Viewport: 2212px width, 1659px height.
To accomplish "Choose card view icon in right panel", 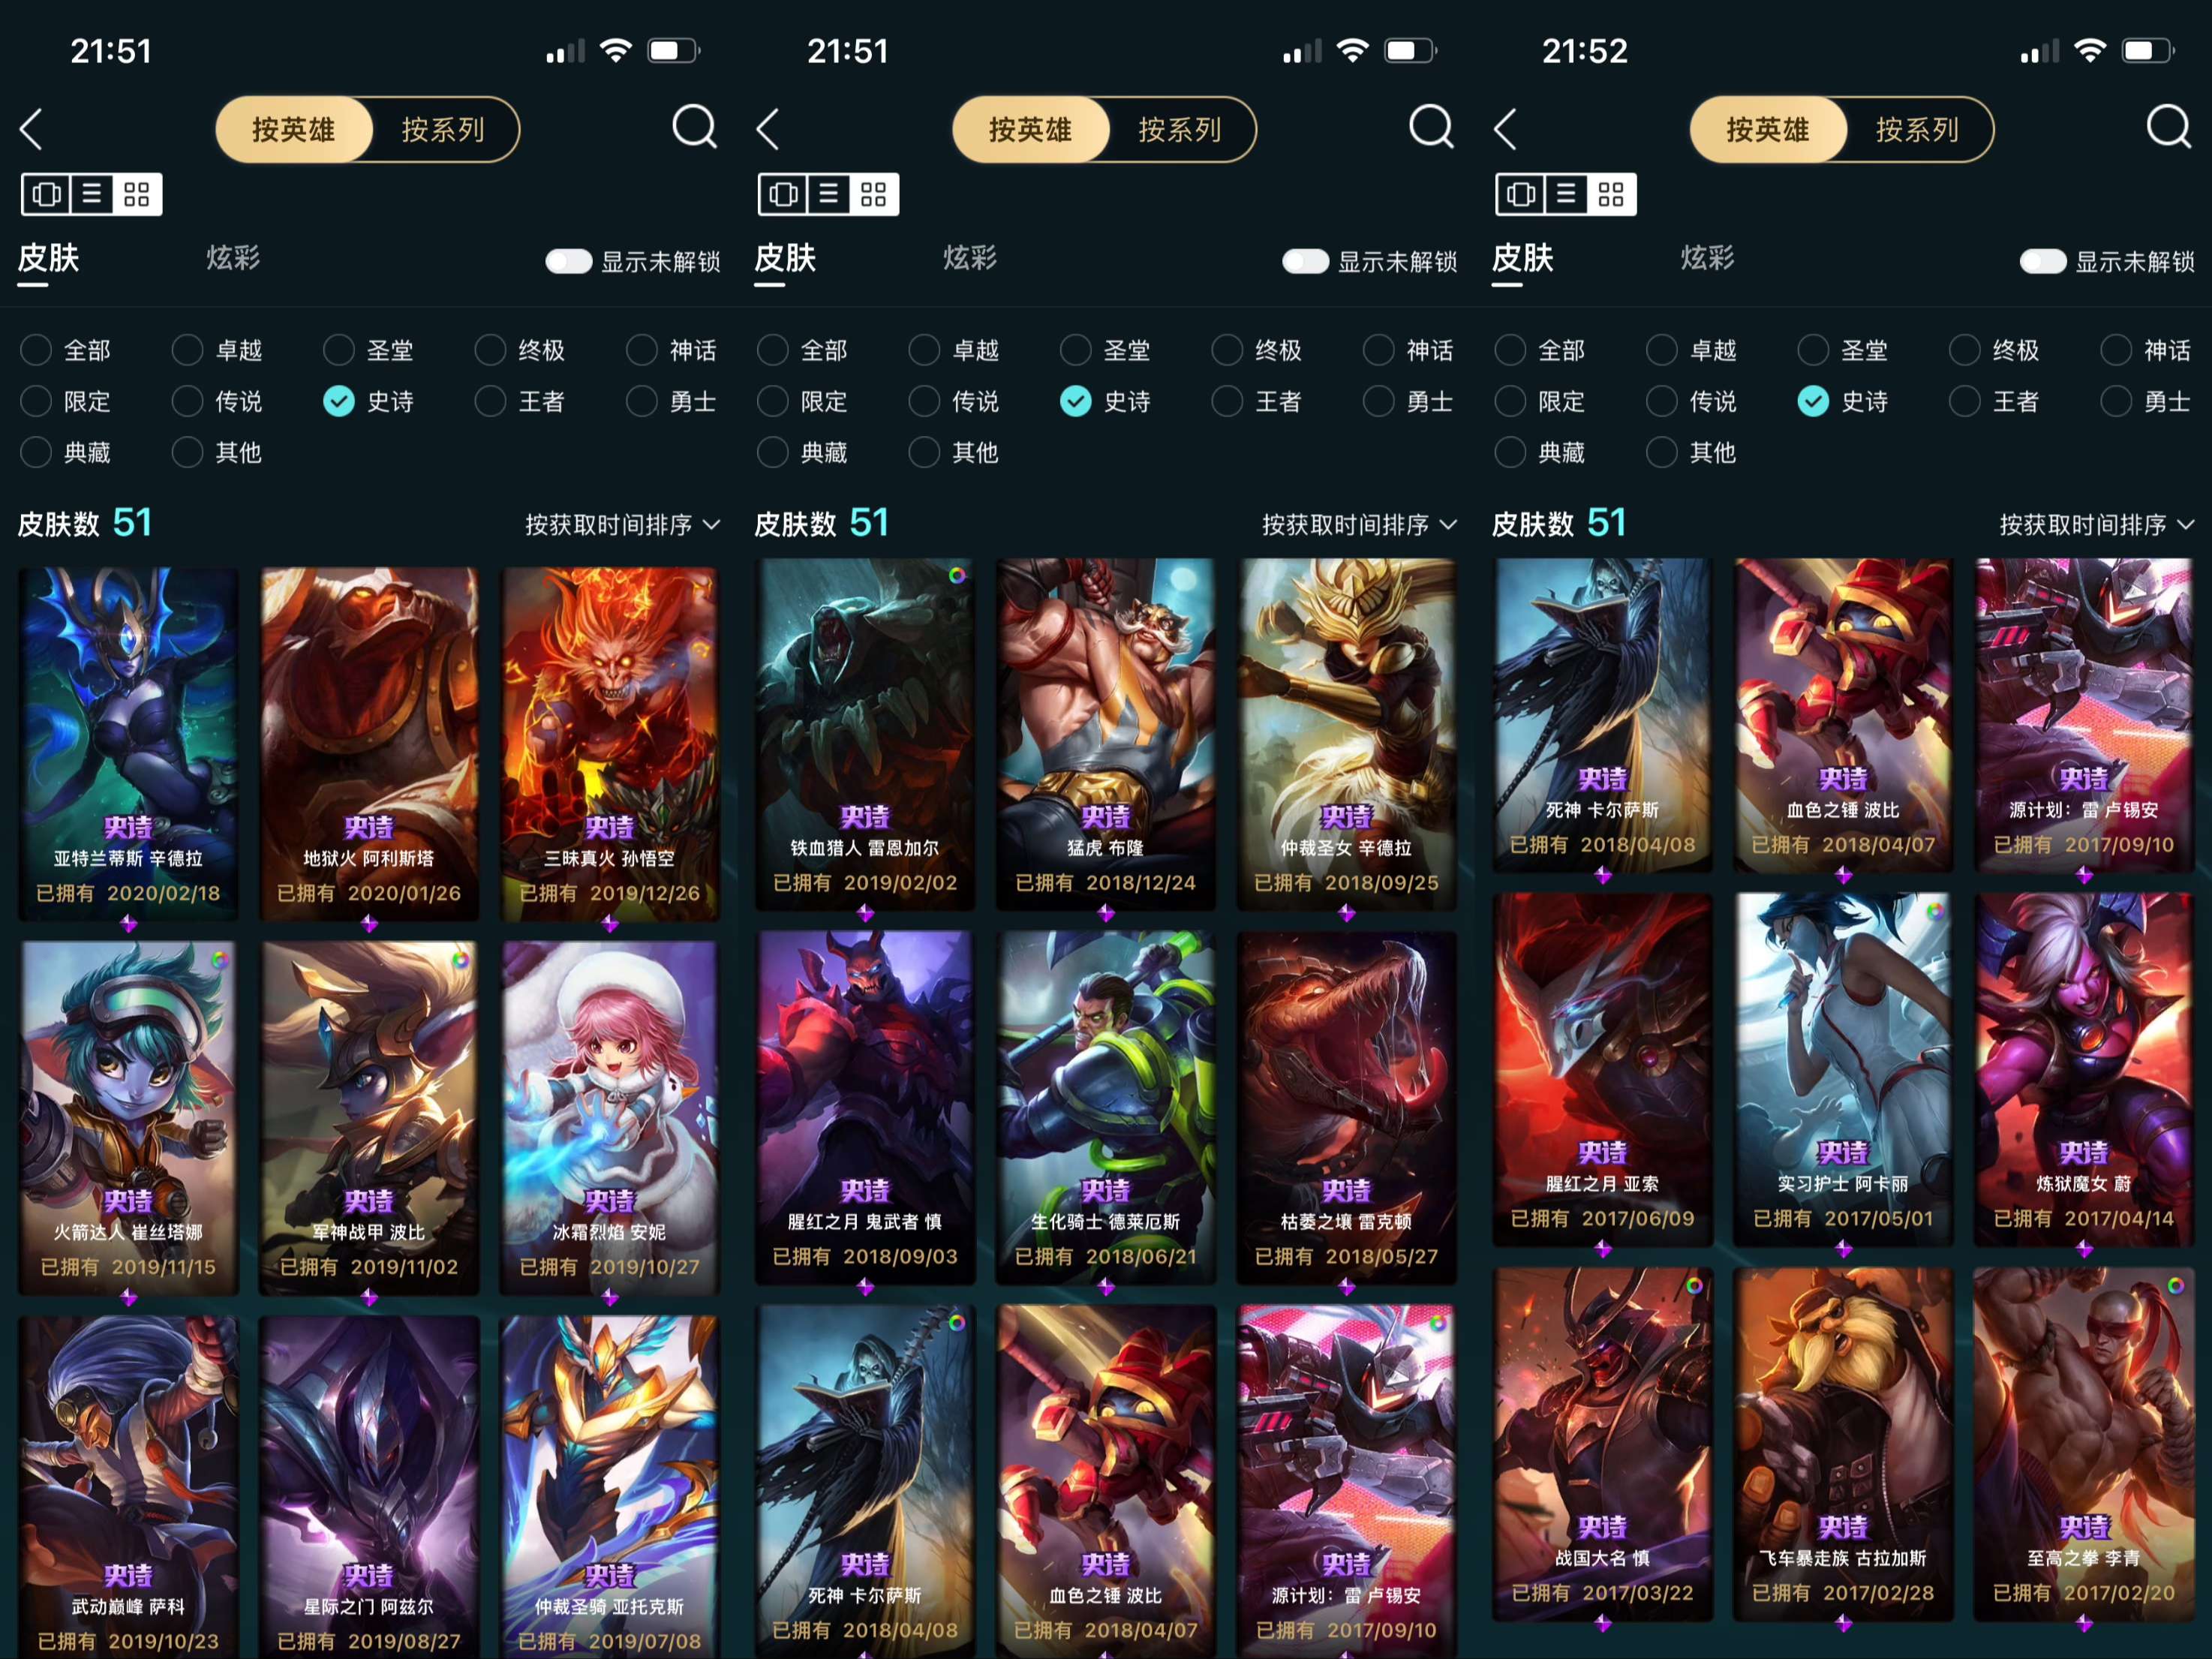I will pos(1520,194).
